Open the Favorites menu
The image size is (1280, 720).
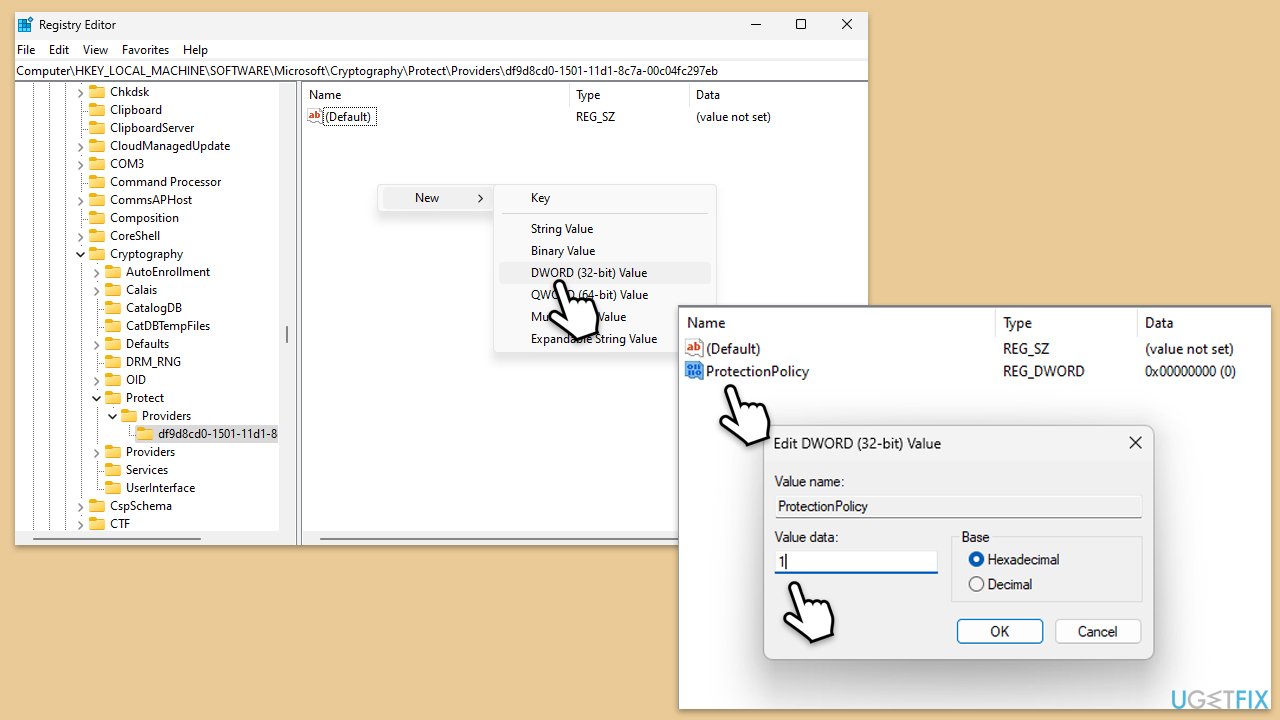[145, 50]
